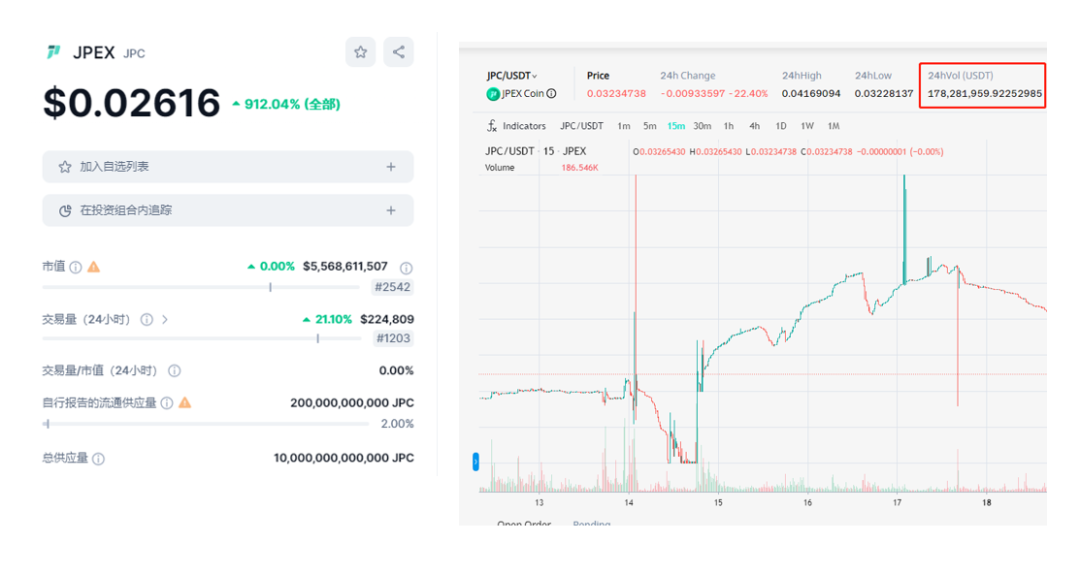Screen dimensions: 1080x575
Task: Click the warning triangle next to 市值
Action: (93, 267)
